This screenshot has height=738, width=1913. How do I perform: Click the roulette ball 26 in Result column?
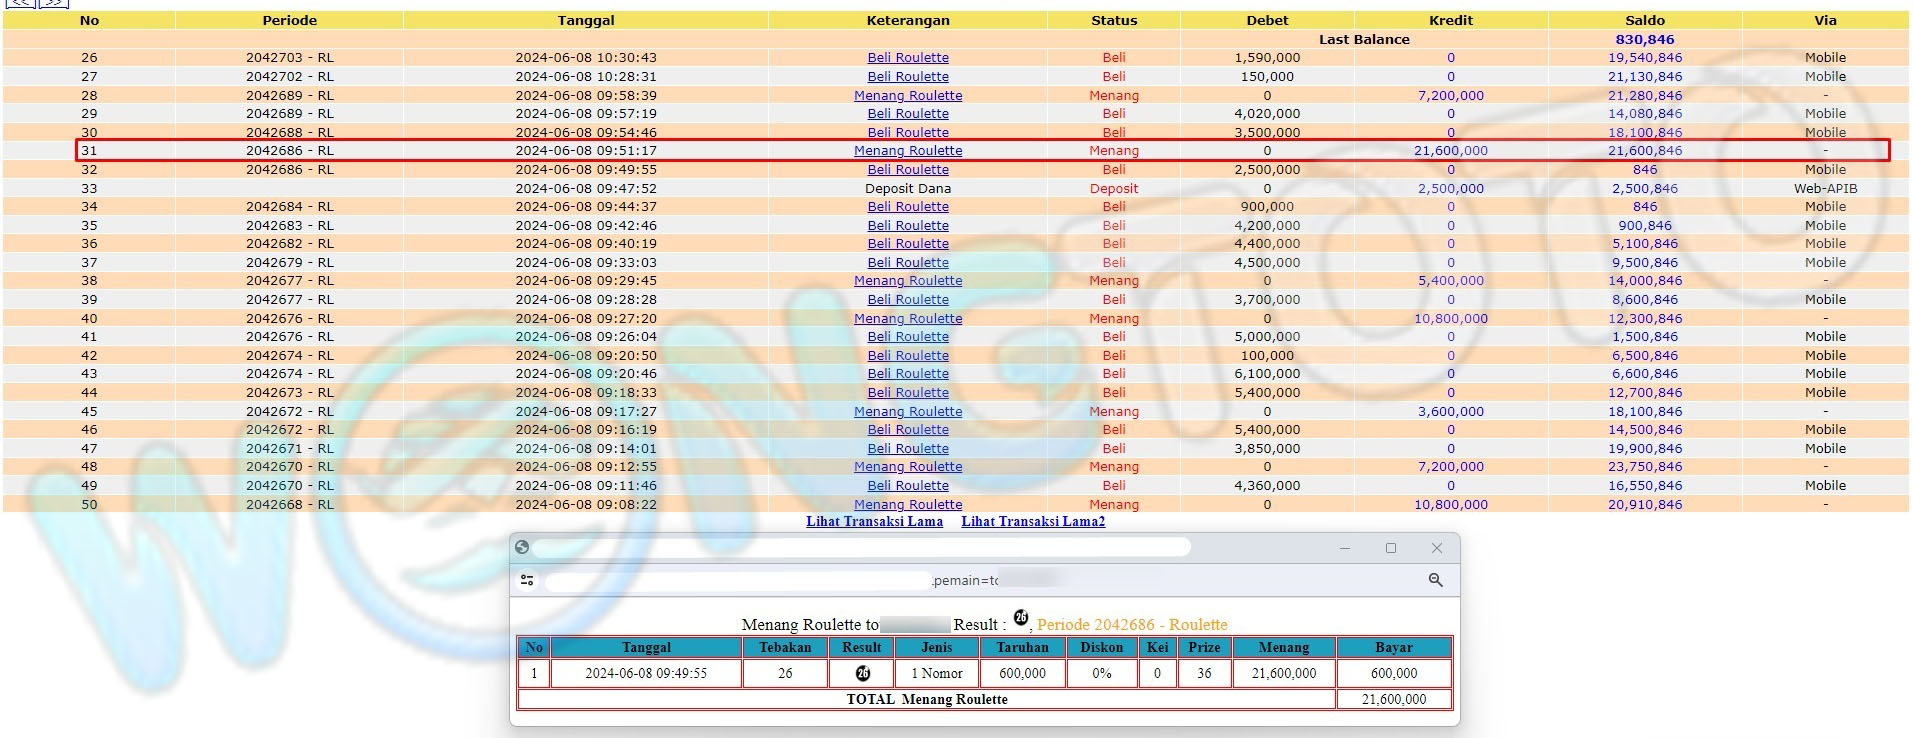point(862,673)
